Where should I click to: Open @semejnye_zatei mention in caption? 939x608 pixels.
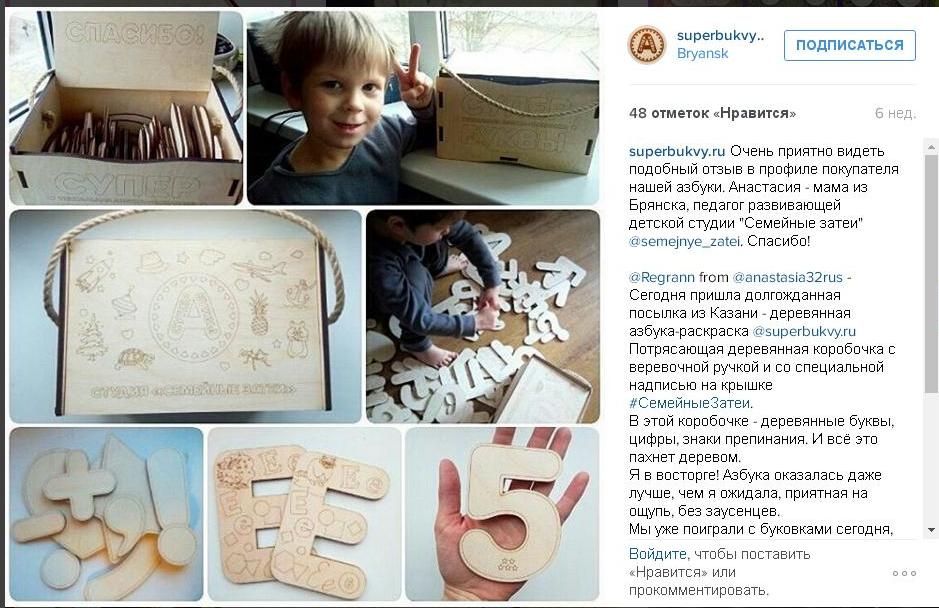click(684, 241)
